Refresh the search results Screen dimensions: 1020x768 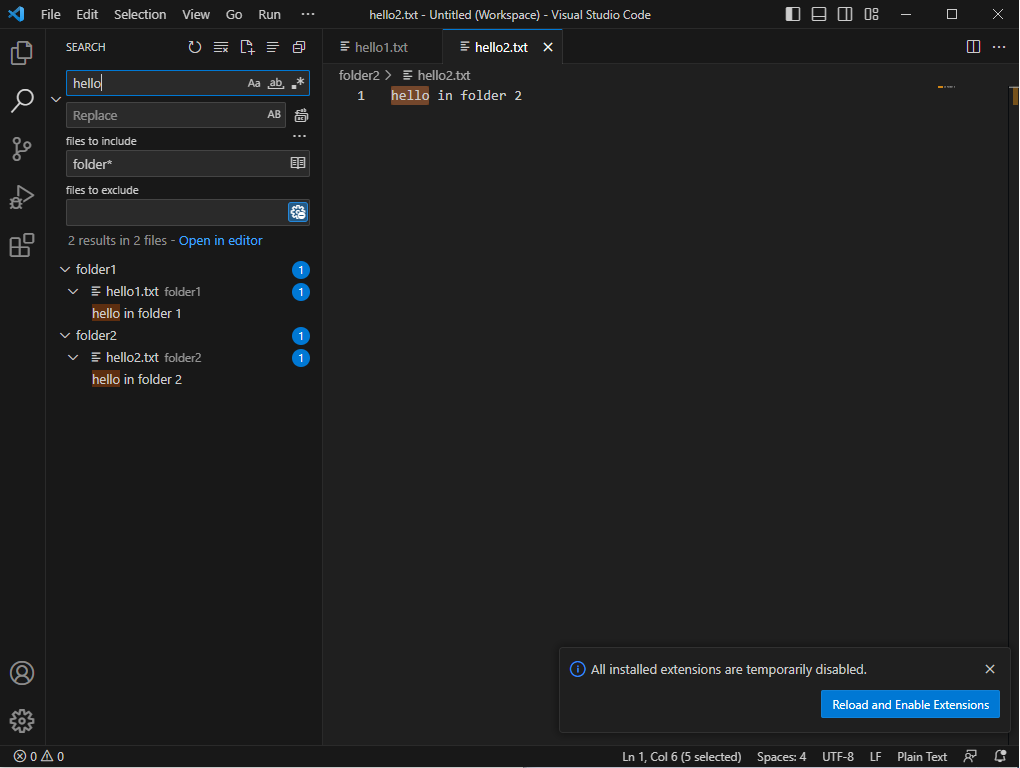(194, 47)
